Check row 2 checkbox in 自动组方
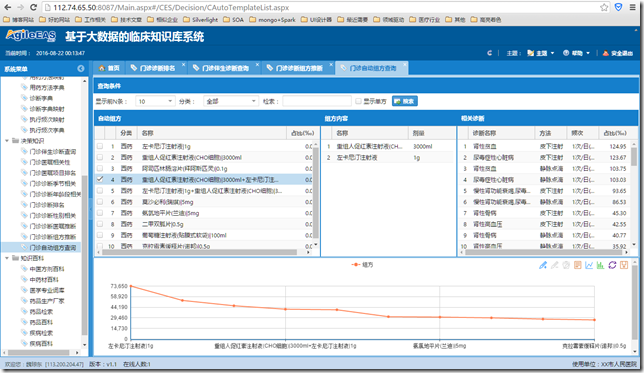644x373 pixels. [x=100, y=157]
